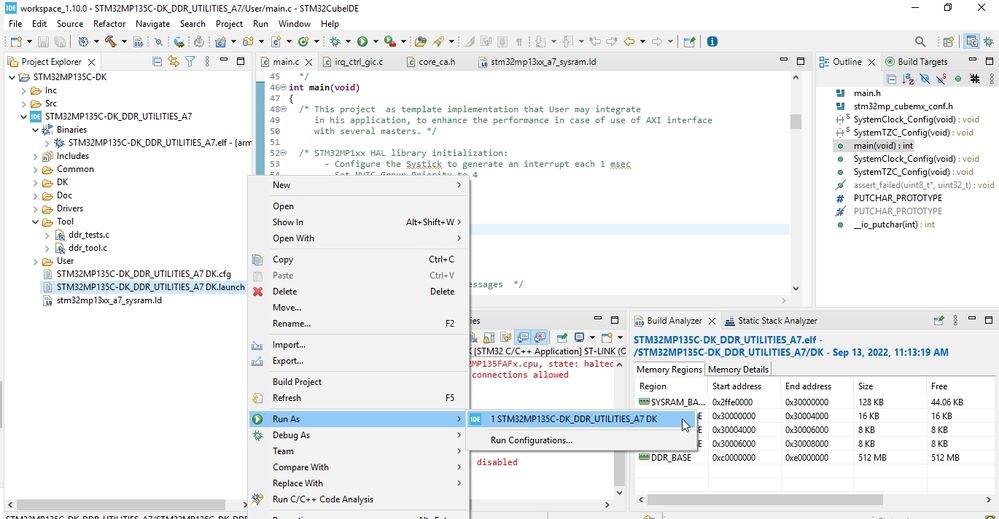Collapse the Tool folder
Image resolution: width=999 pixels, height=519 pixels.
[36, 222]
